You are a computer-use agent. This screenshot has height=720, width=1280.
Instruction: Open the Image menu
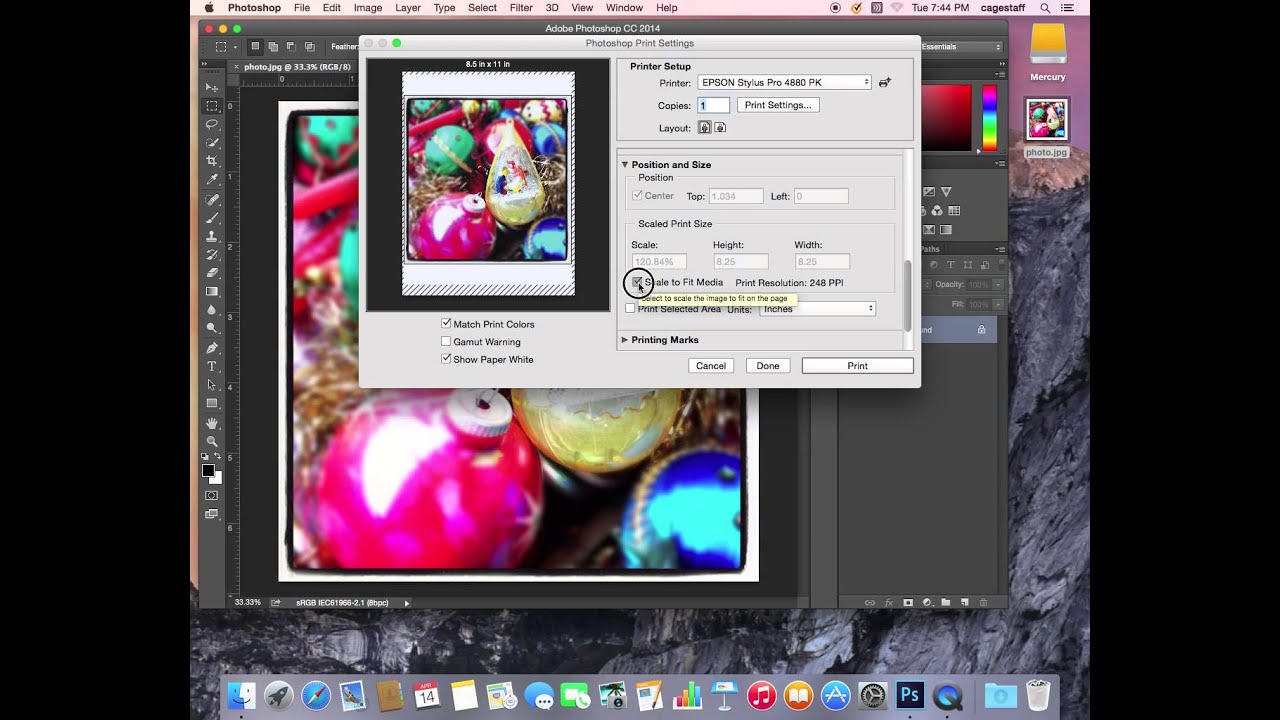[x=368, y=8]
